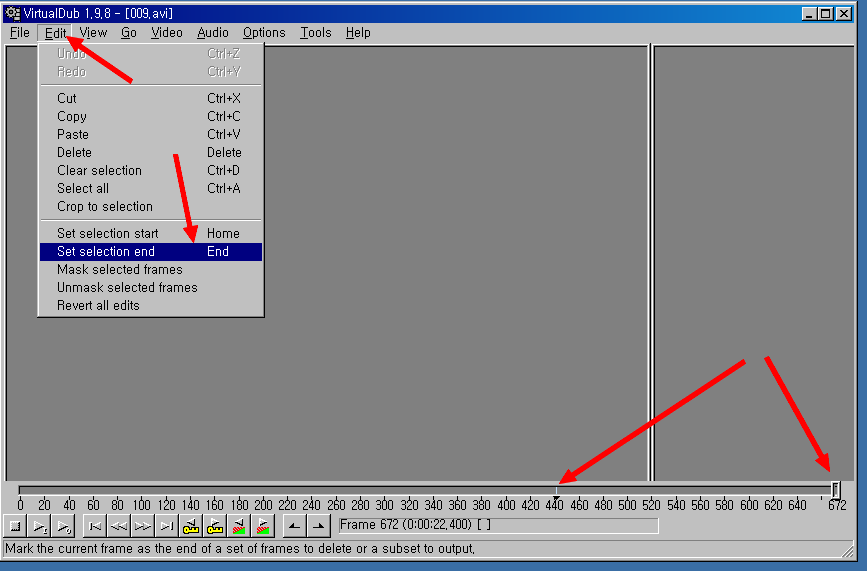Choose Paste from the Edit menu

point(151,134)
